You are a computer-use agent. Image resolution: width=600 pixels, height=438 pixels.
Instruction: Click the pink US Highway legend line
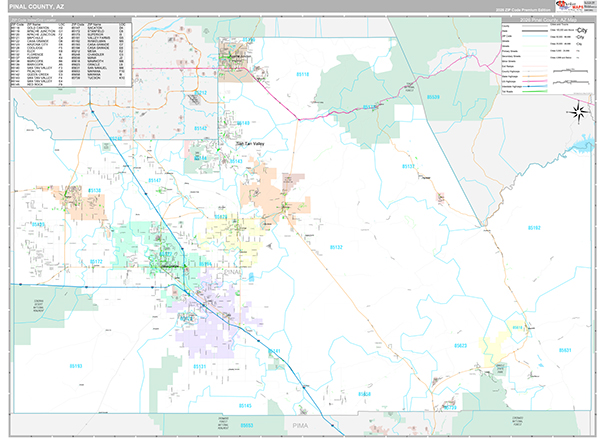[x=535, y=81]
